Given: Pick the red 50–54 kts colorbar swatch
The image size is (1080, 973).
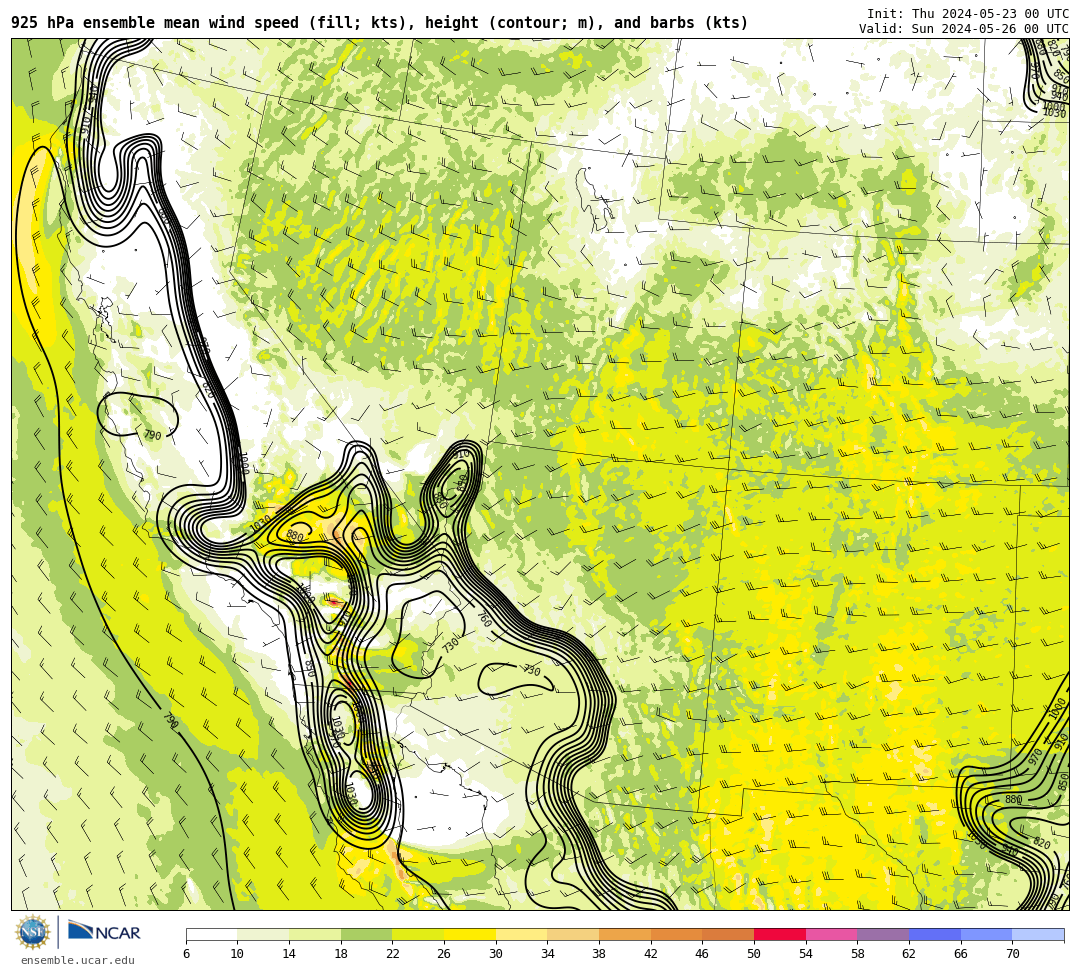Looking at the screenshot, I should coord(780,934).
